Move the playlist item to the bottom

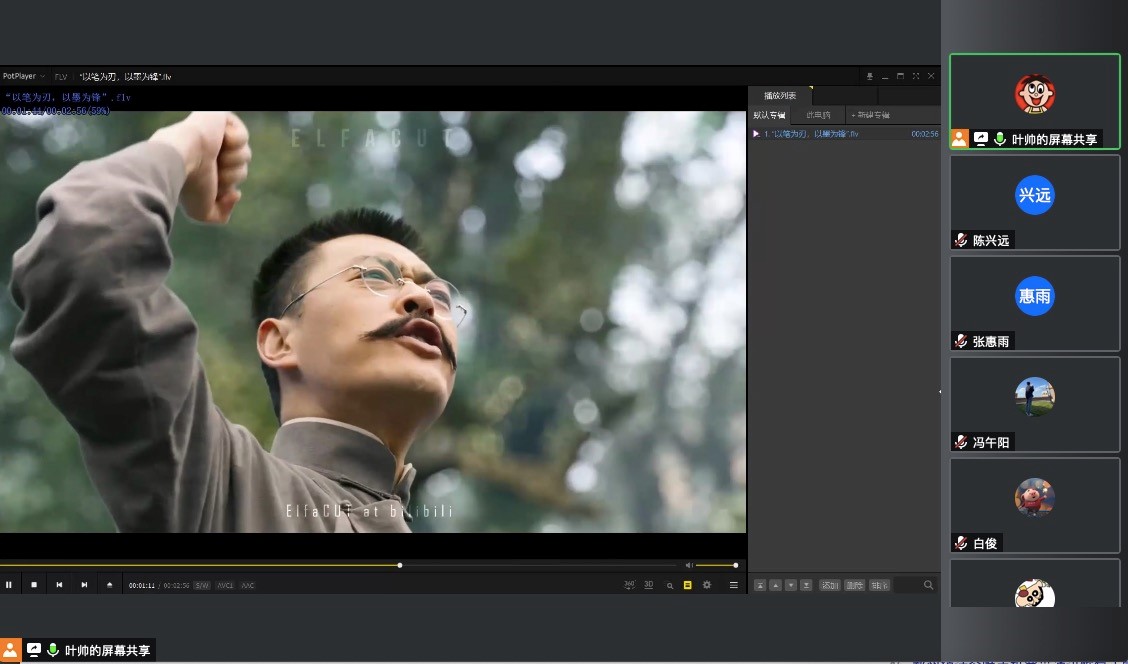point(806,586)
